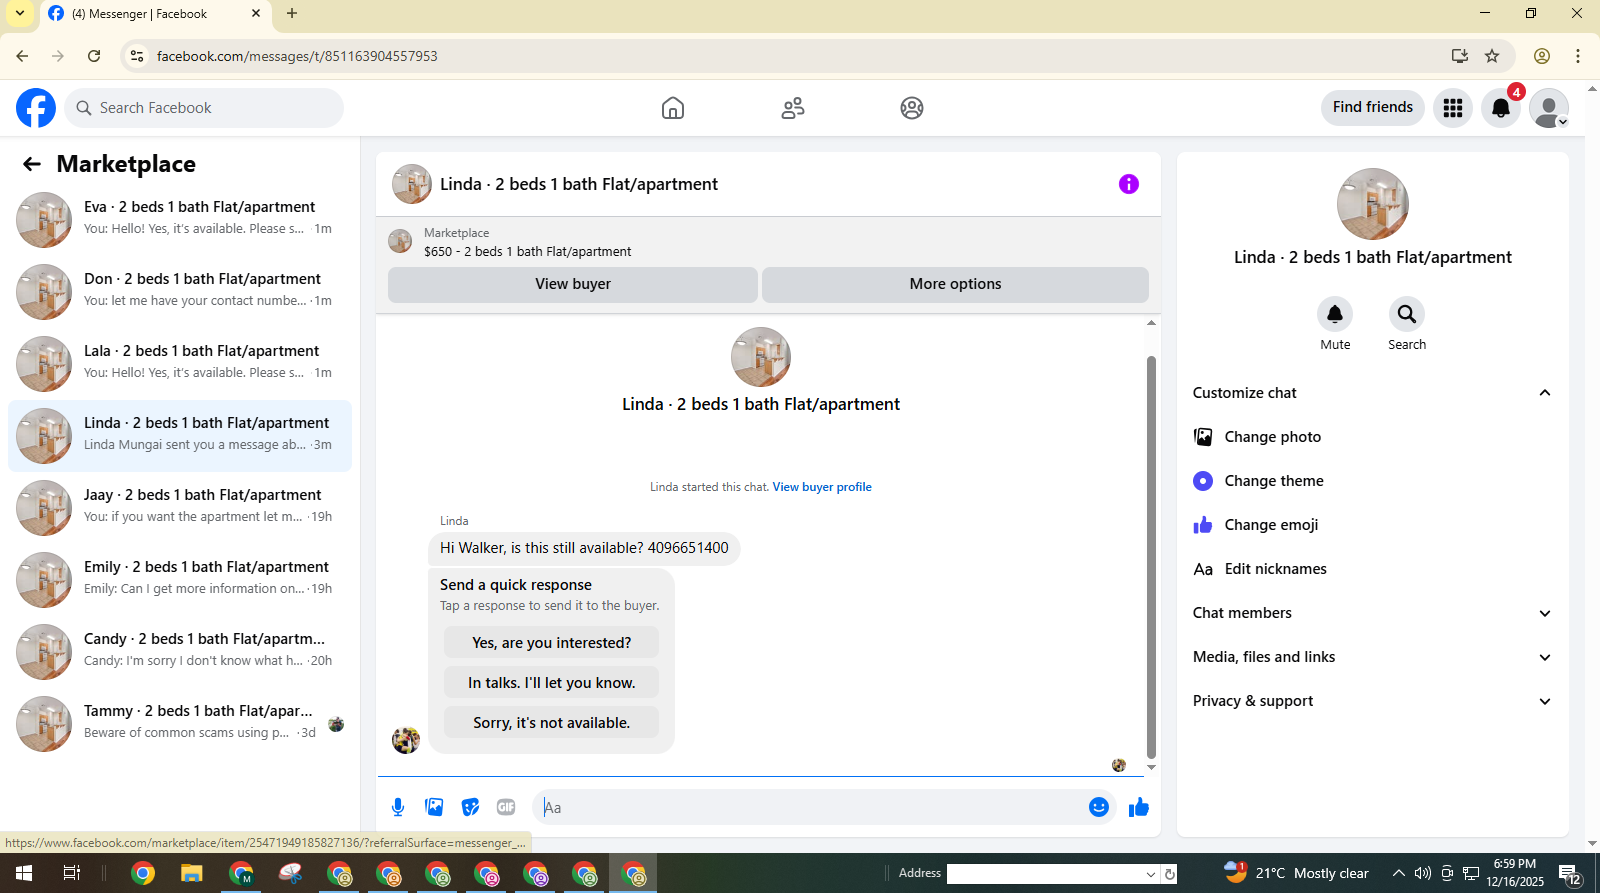
Task: Open Candy conversation in chat list
Action: [180, 651]
